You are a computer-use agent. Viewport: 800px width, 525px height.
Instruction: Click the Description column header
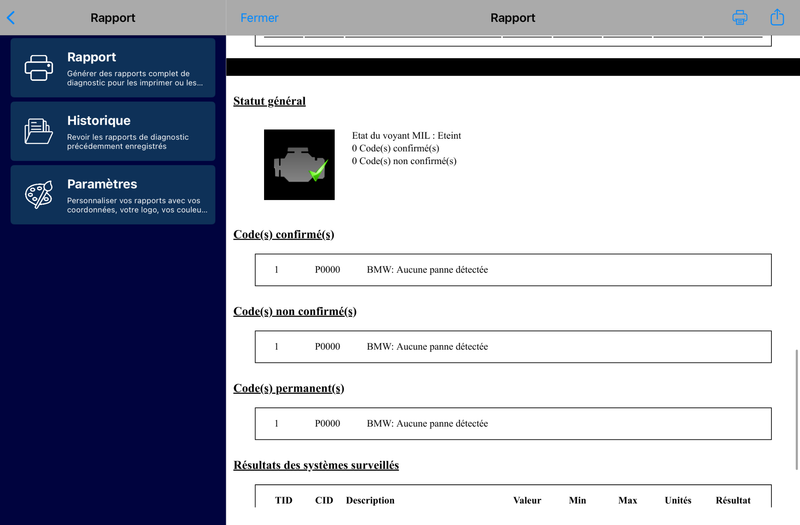click(x=370, y=501)
